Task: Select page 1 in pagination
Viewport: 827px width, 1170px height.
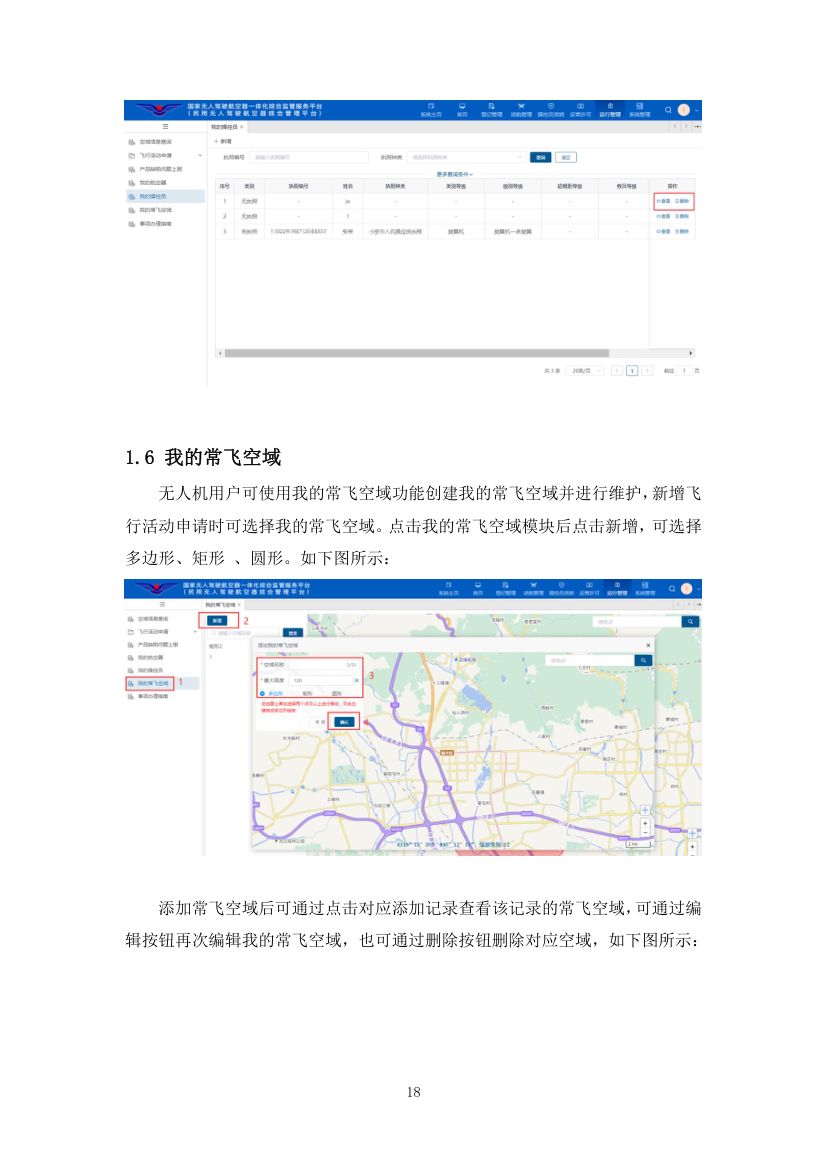Action: pyautogui.click(x=632, y=371)
